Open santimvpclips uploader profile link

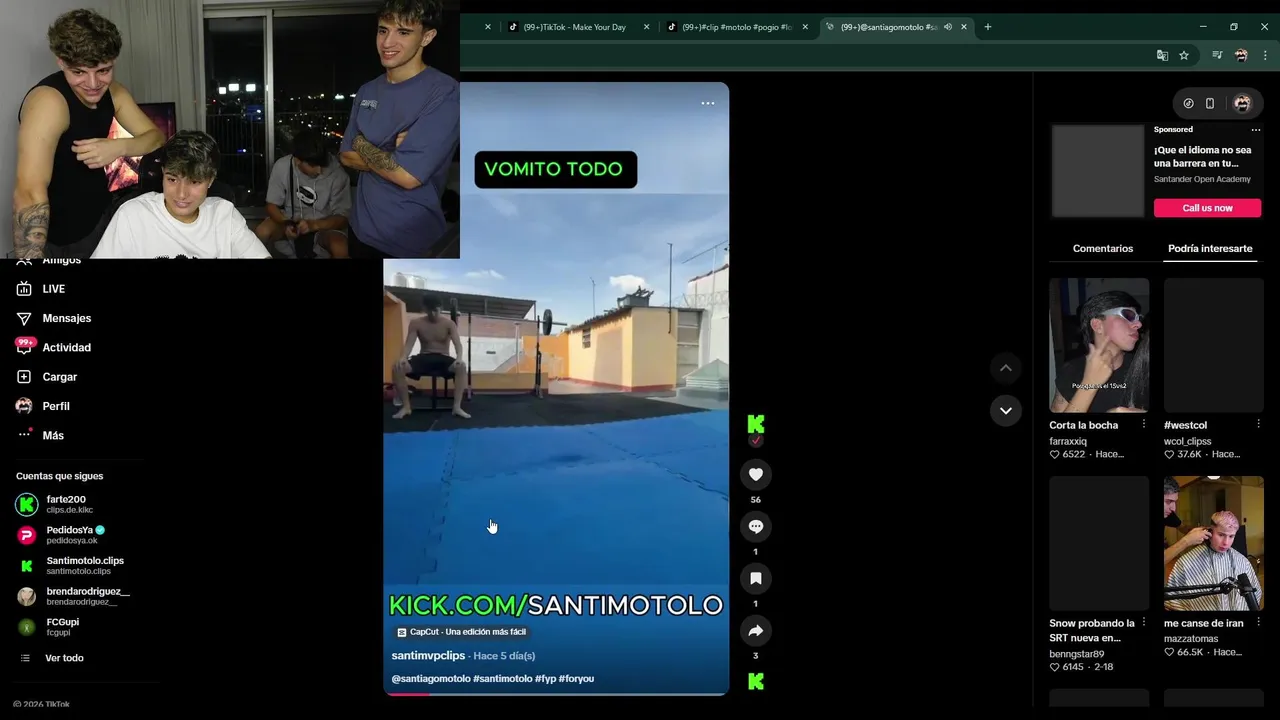click(428, 656)
